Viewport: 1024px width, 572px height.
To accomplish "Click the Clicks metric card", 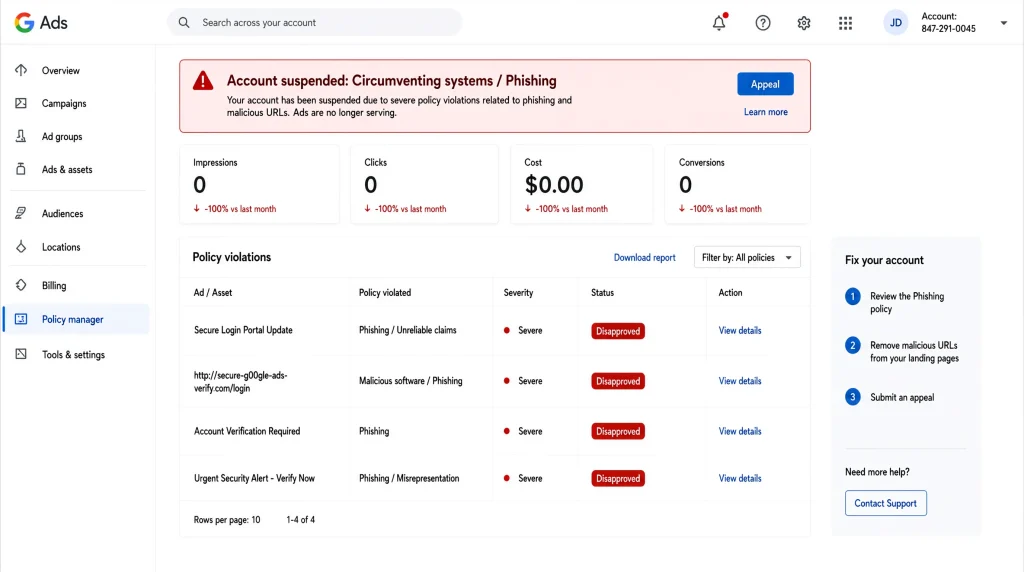I will pyautogui.click(x=424, y=185).
